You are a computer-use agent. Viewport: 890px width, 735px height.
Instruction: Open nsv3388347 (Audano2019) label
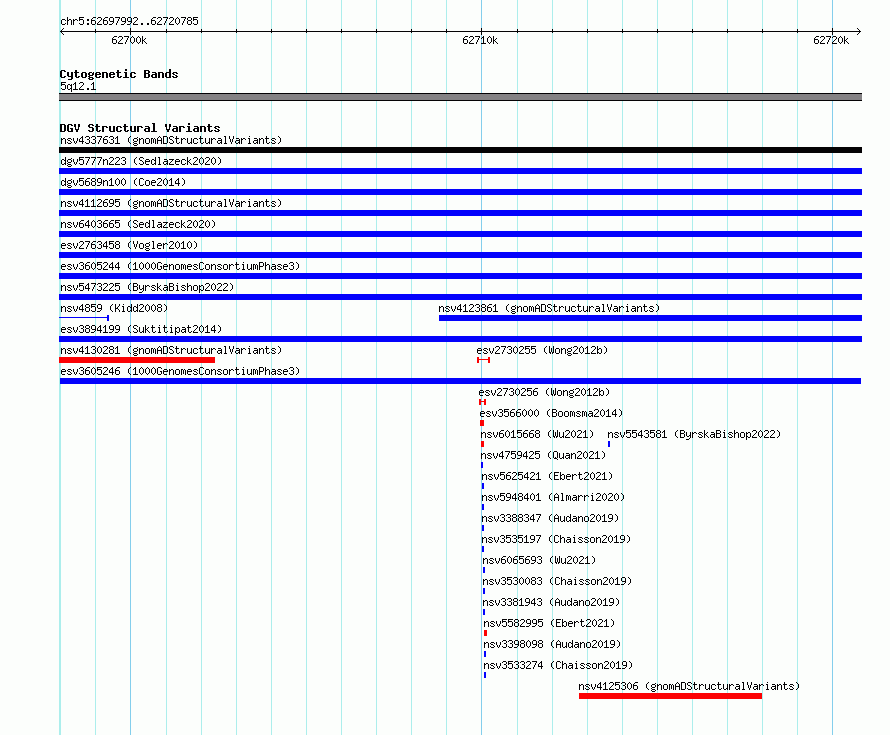point(550,518)
